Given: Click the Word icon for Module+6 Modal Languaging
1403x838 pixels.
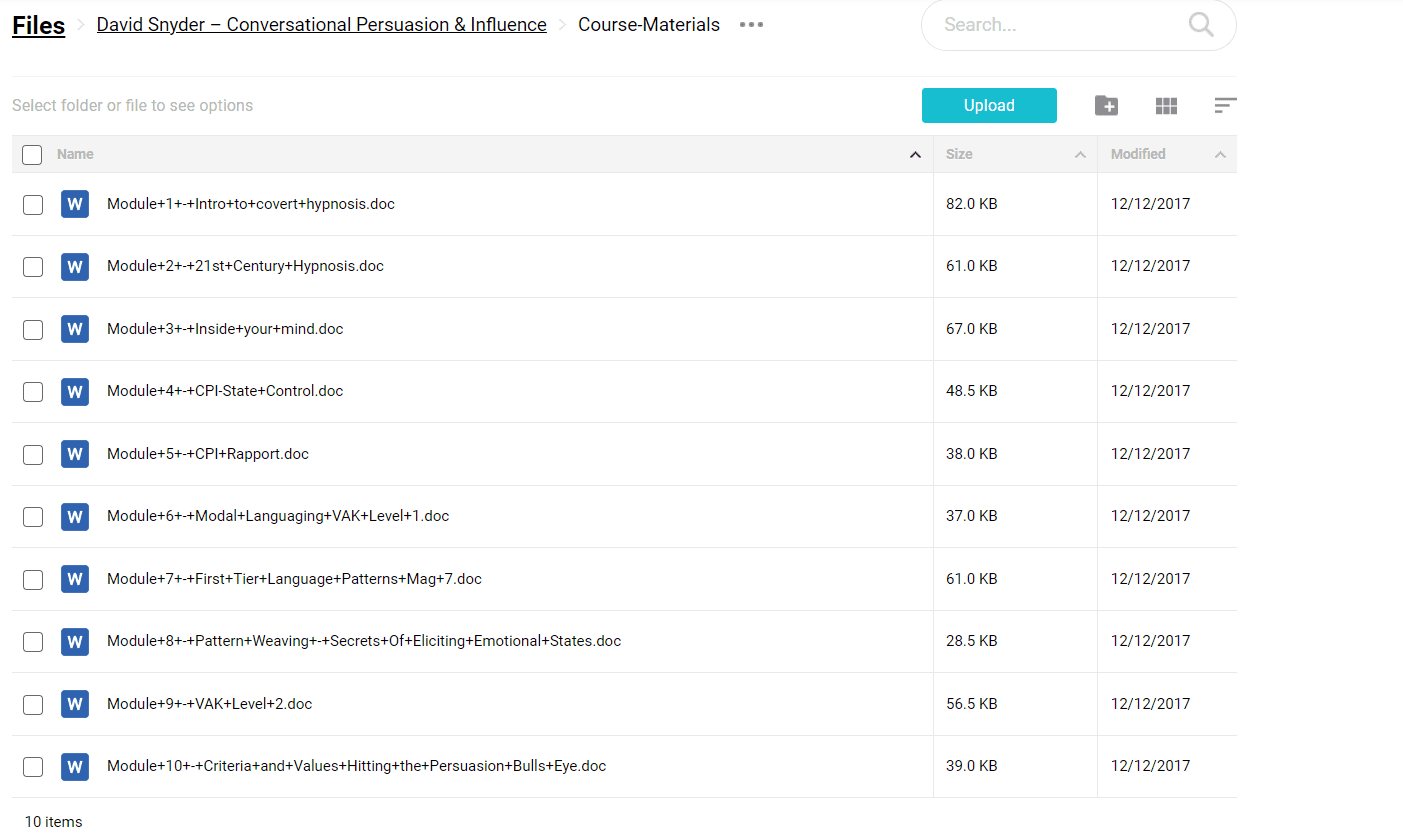Looking at the screenshot, I should 75,517.
